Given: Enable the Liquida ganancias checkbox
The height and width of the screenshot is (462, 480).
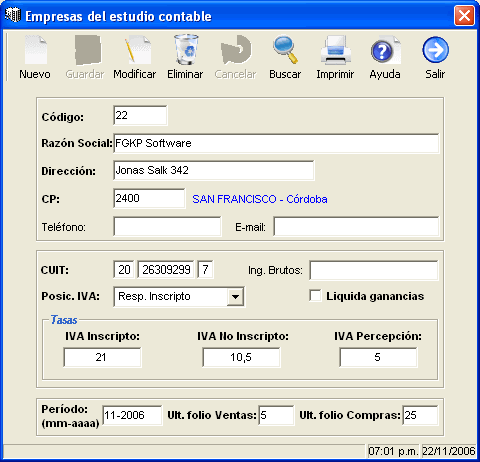Looking at the screenshot, I should [315, 296].
